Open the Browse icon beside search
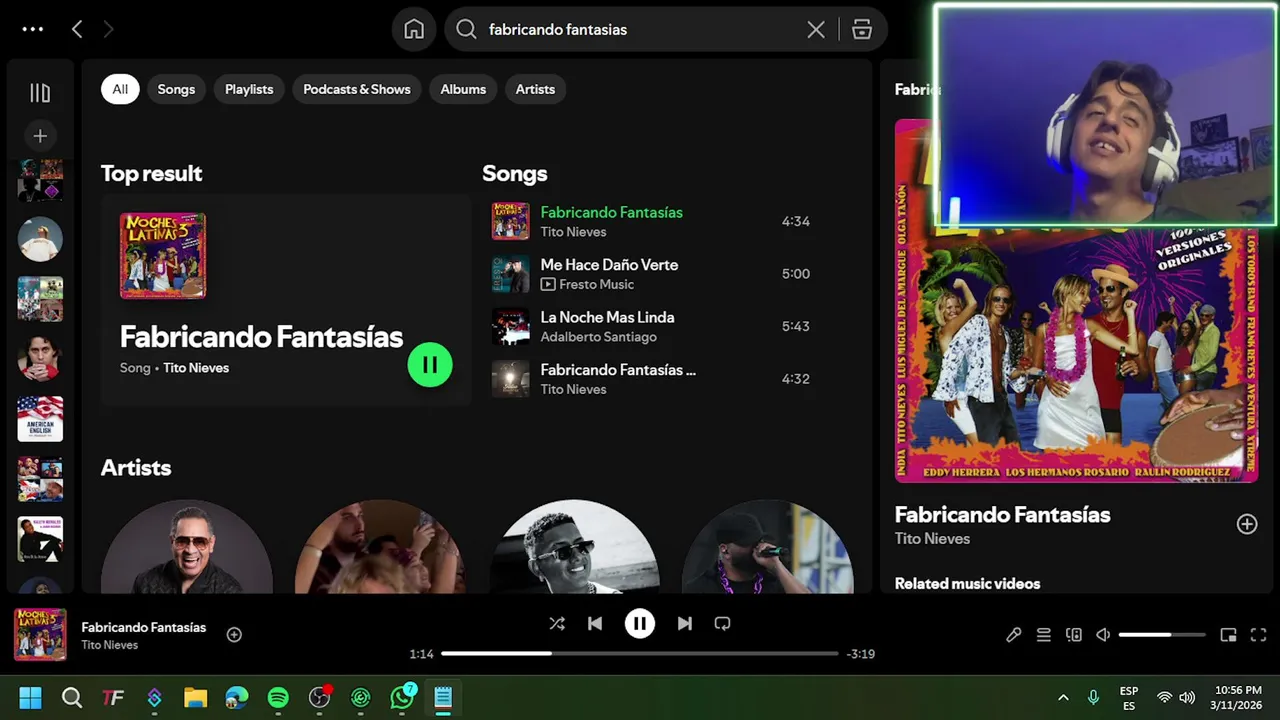 (862, 29)
